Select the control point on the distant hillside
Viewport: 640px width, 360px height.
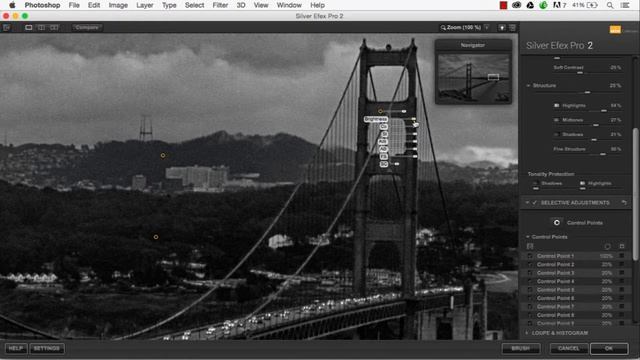coord(163,155)
